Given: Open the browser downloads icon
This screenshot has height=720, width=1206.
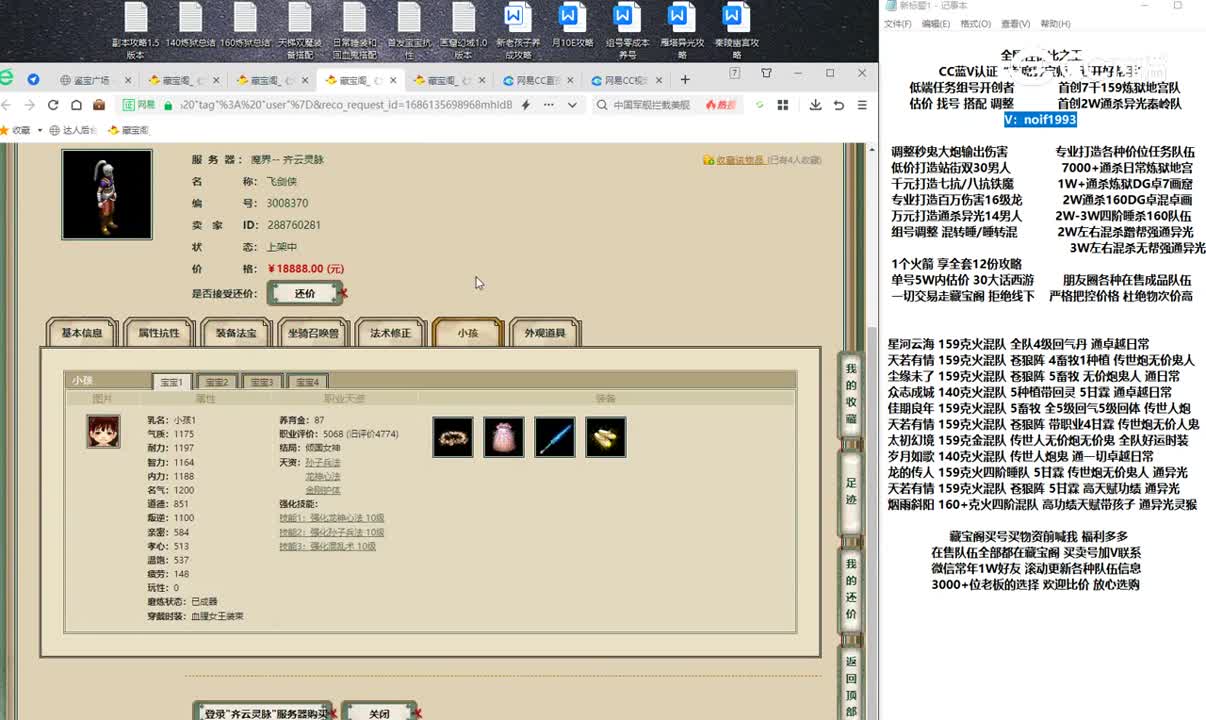Looking at the screenshot, I should (815, 105).
